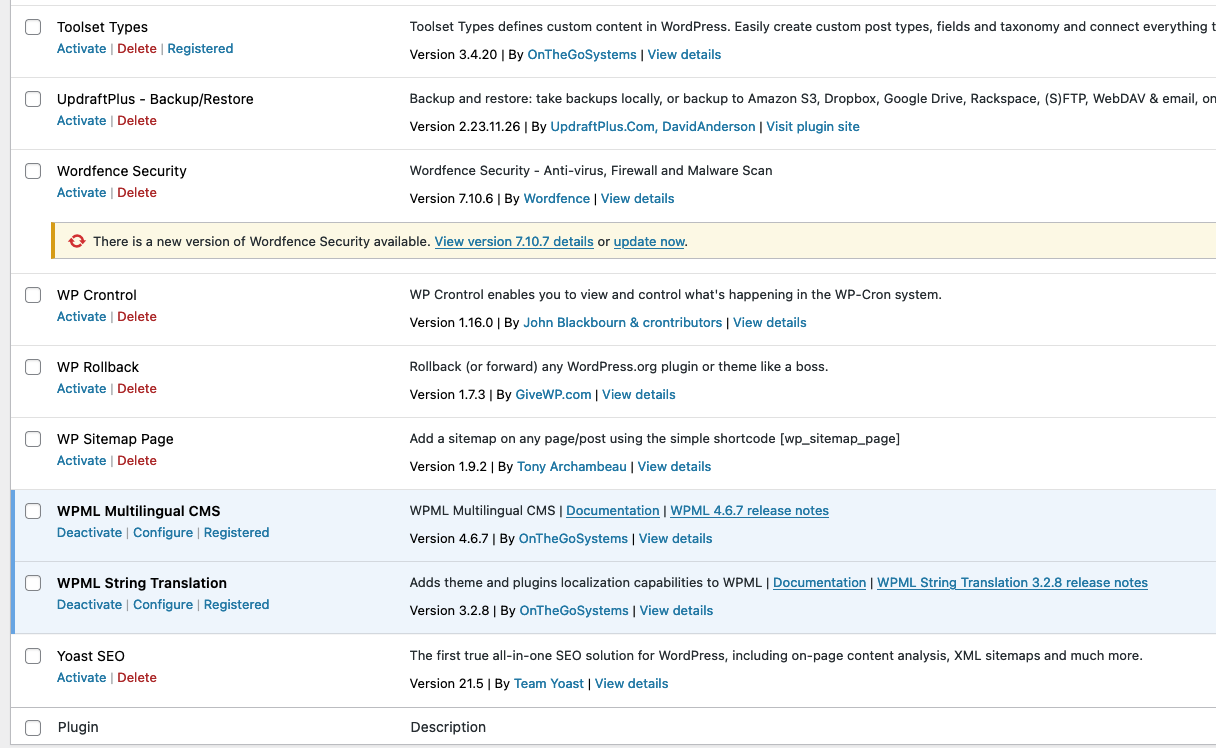
Task: Deactivate WPML String Translation
Action: pos(89,604)
